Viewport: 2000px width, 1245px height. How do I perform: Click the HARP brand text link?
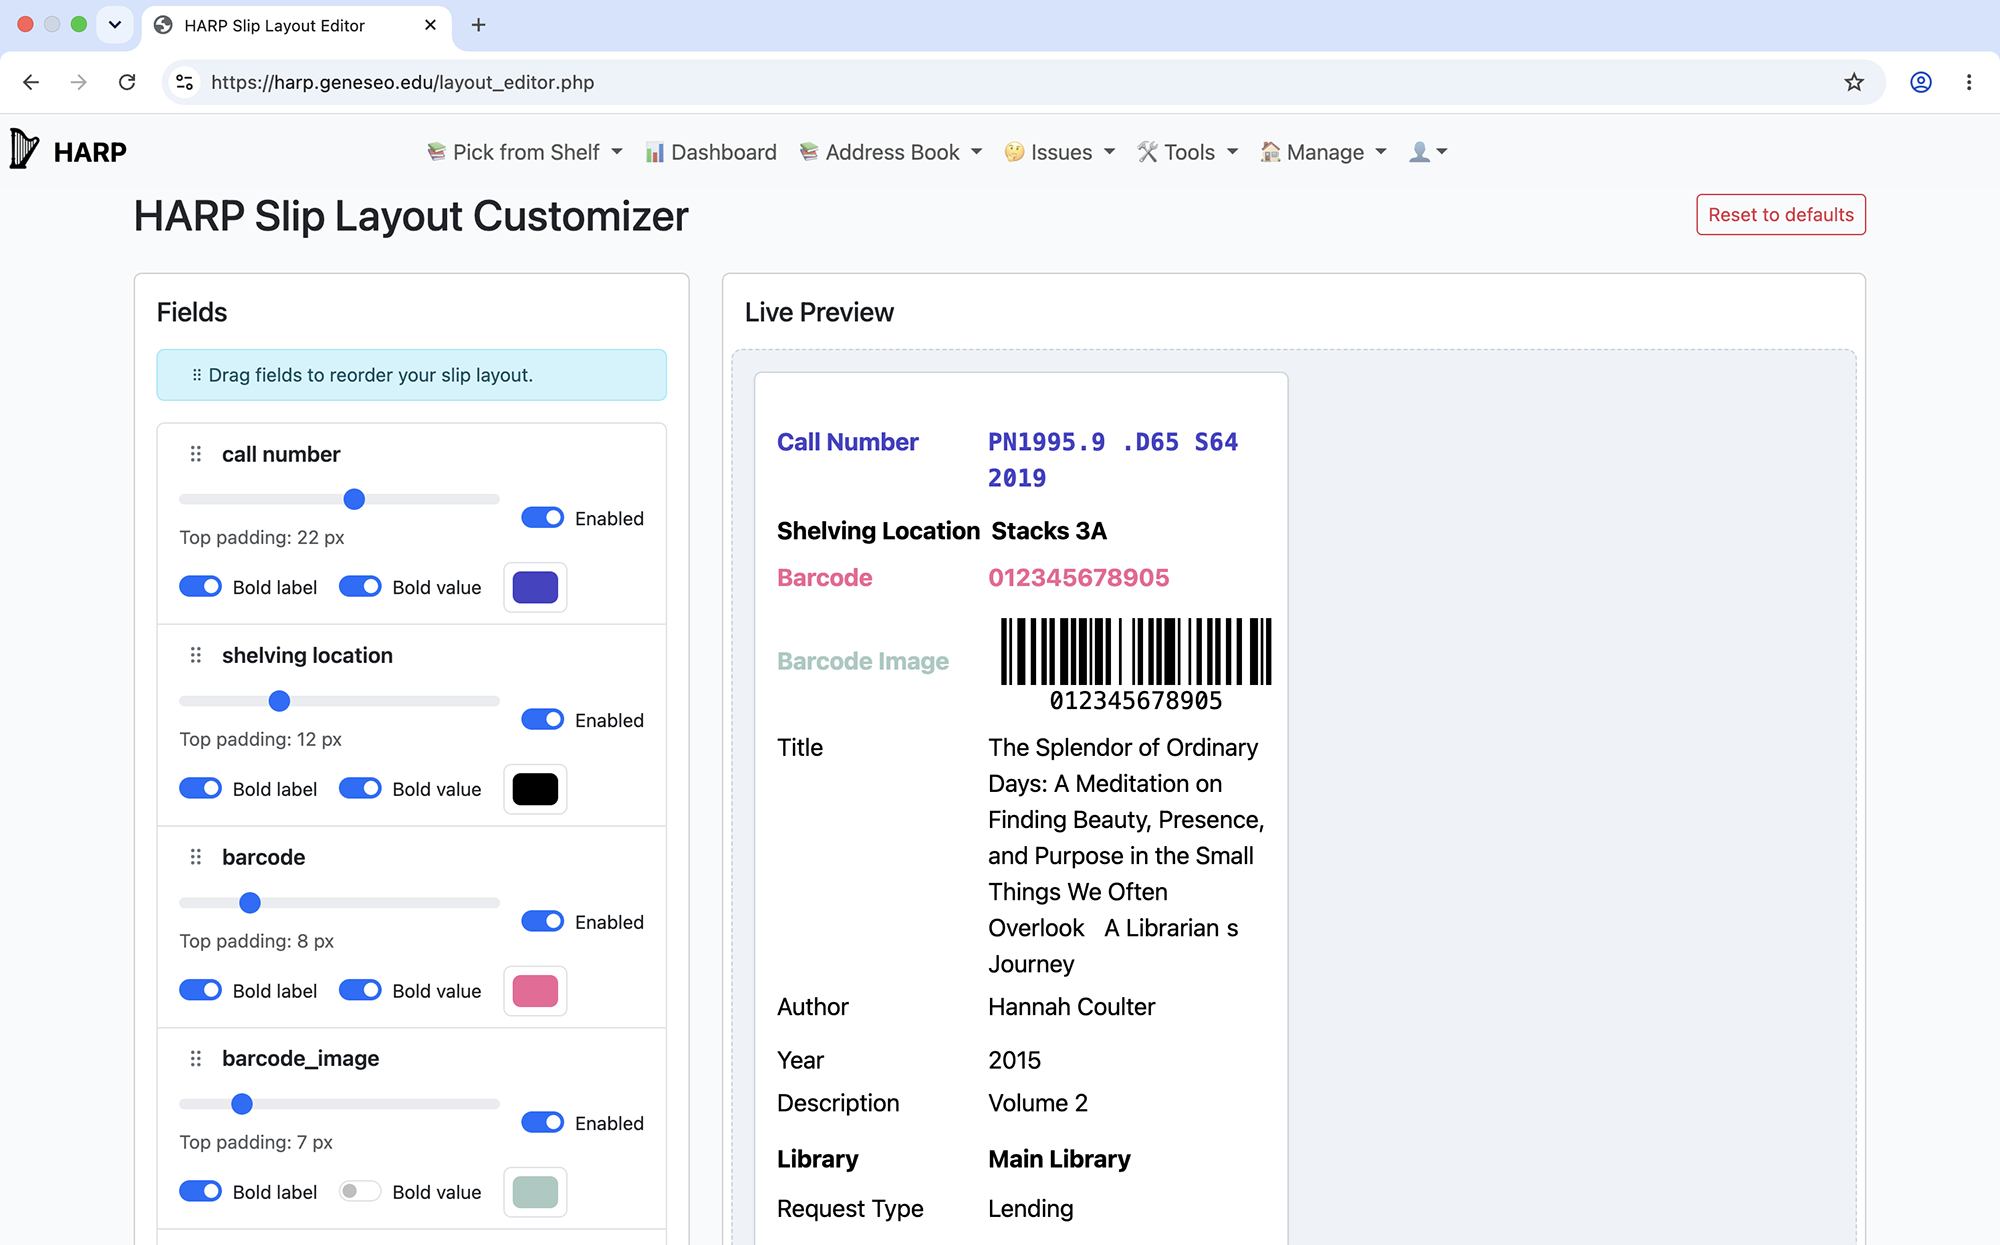(90, 152)
